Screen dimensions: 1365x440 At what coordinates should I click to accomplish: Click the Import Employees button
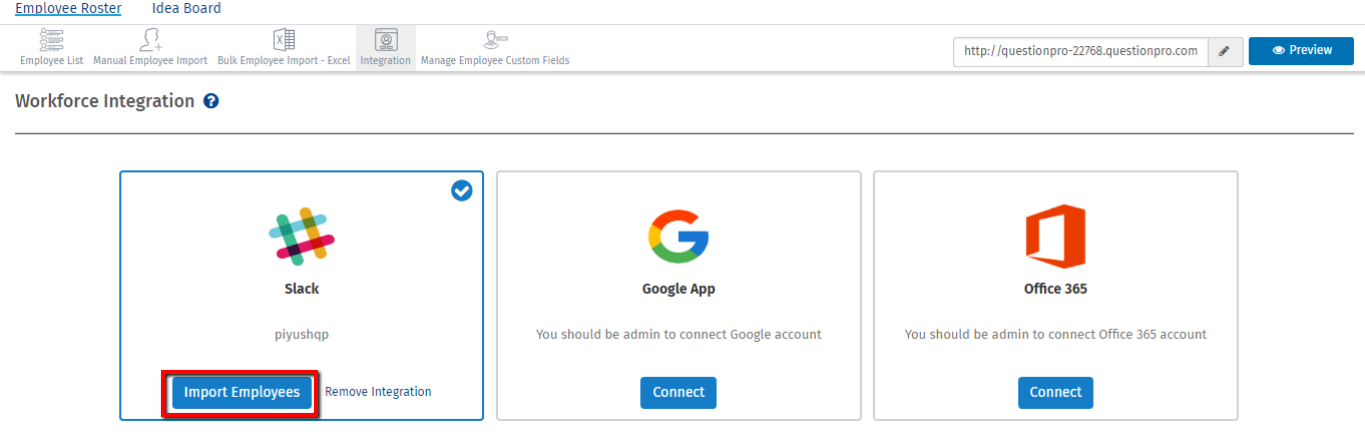[x=241, y=392]
